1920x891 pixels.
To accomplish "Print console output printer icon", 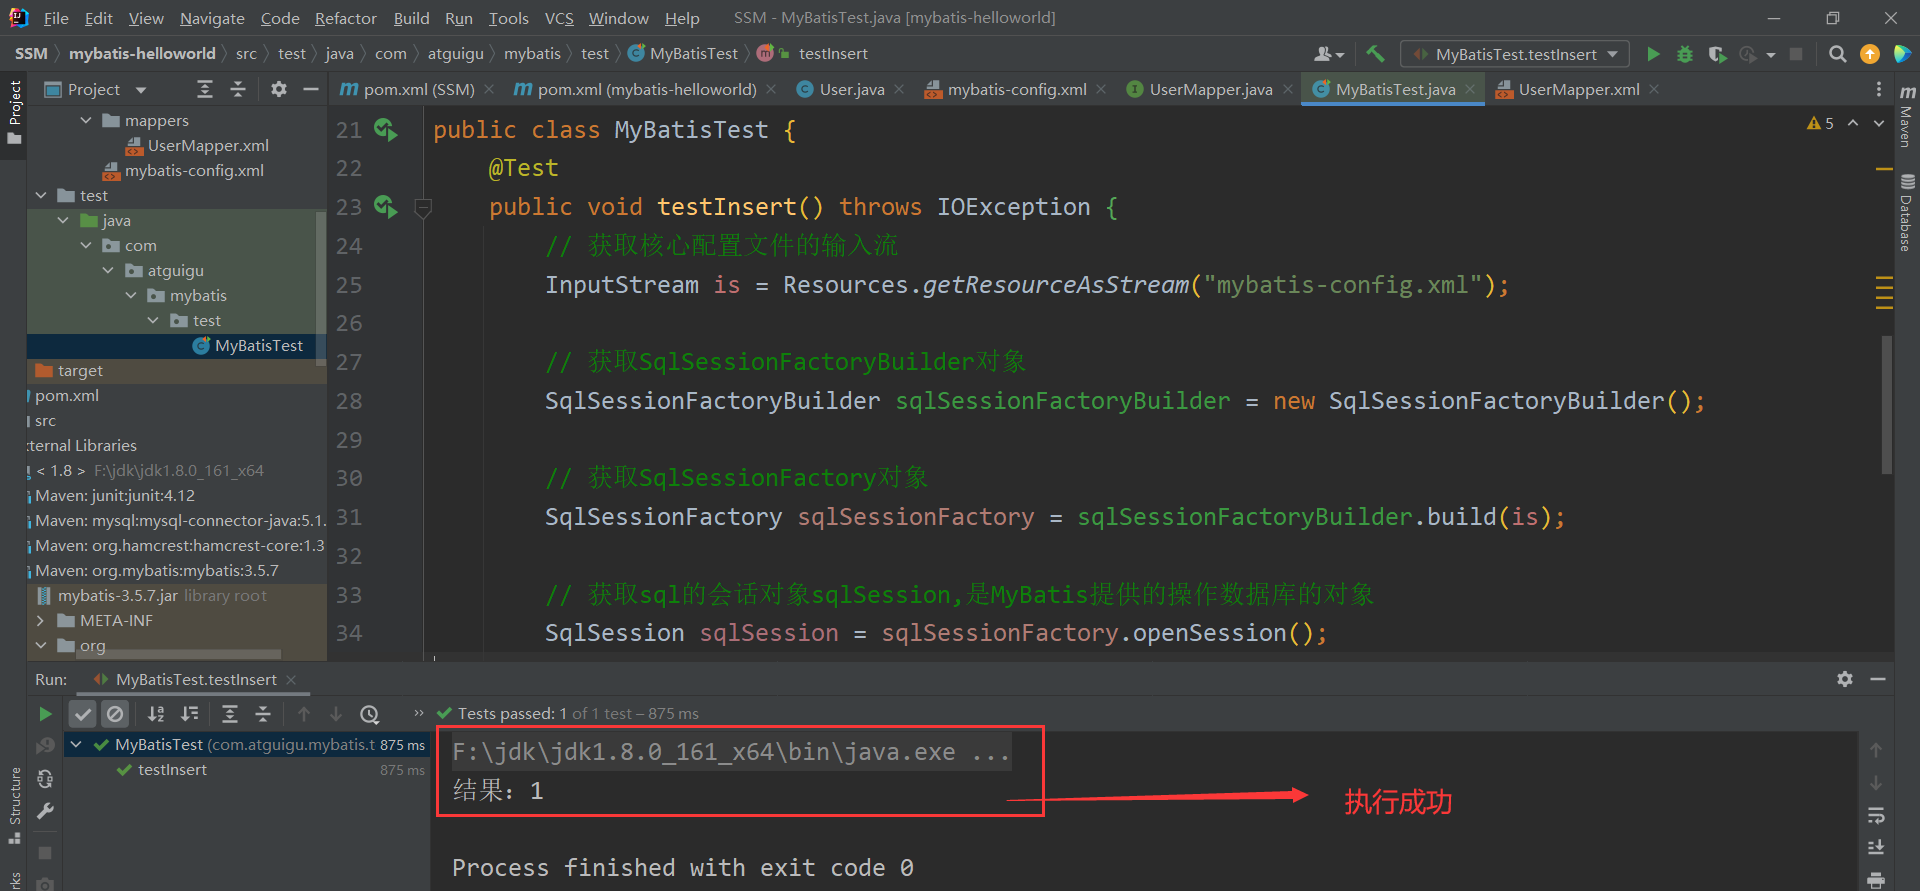I will coord(1876,880).
